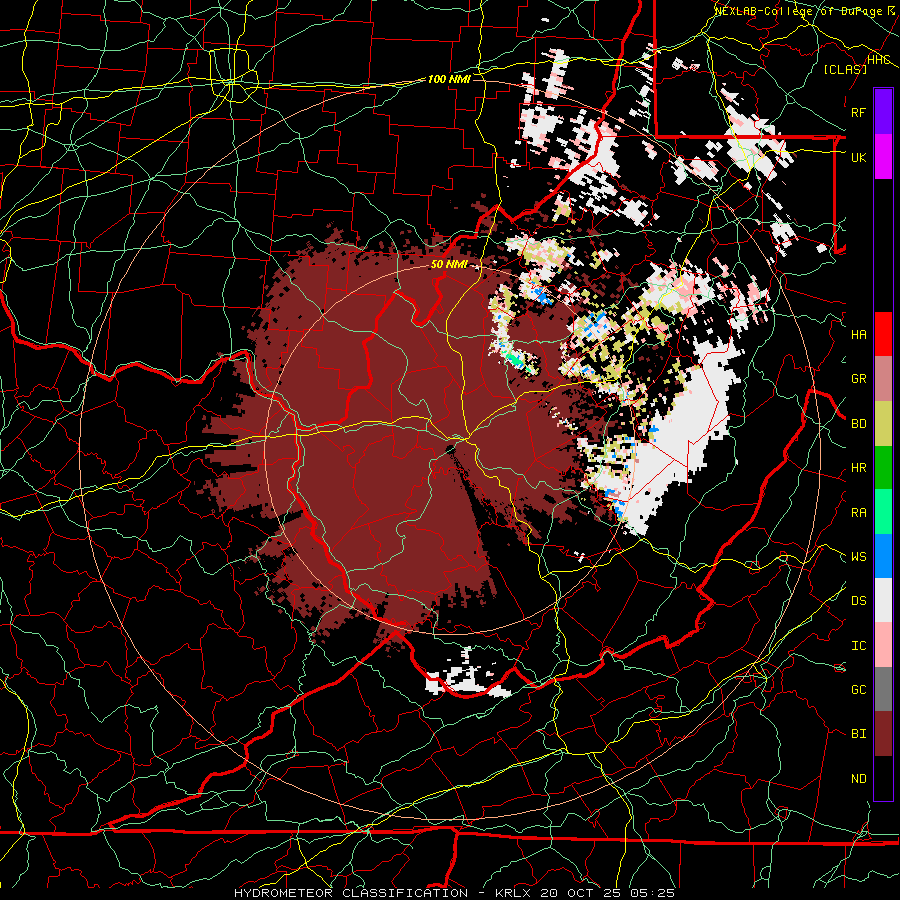This screenshot has width=900, height=900.
Task: Click the BD olive legend color swatch
Action: tap(883, 424)
